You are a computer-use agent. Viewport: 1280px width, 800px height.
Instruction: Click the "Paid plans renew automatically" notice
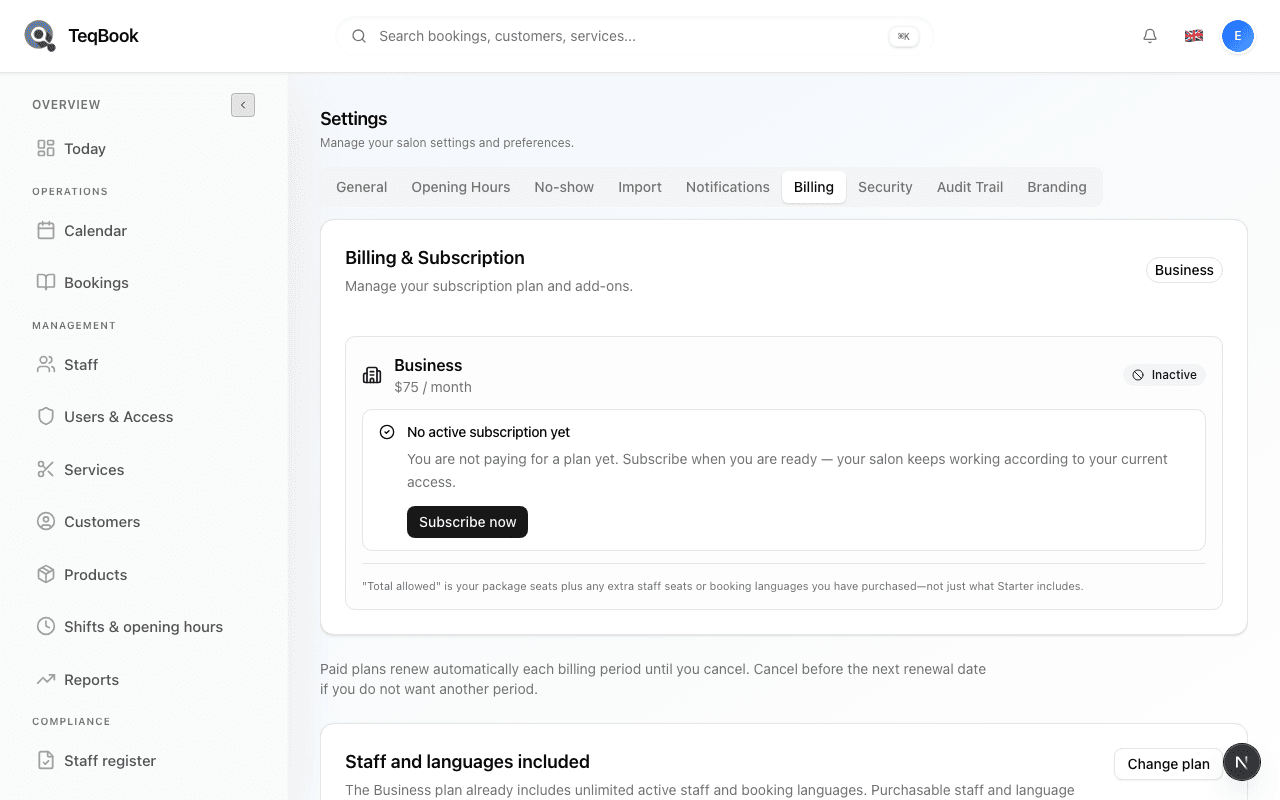653,679
